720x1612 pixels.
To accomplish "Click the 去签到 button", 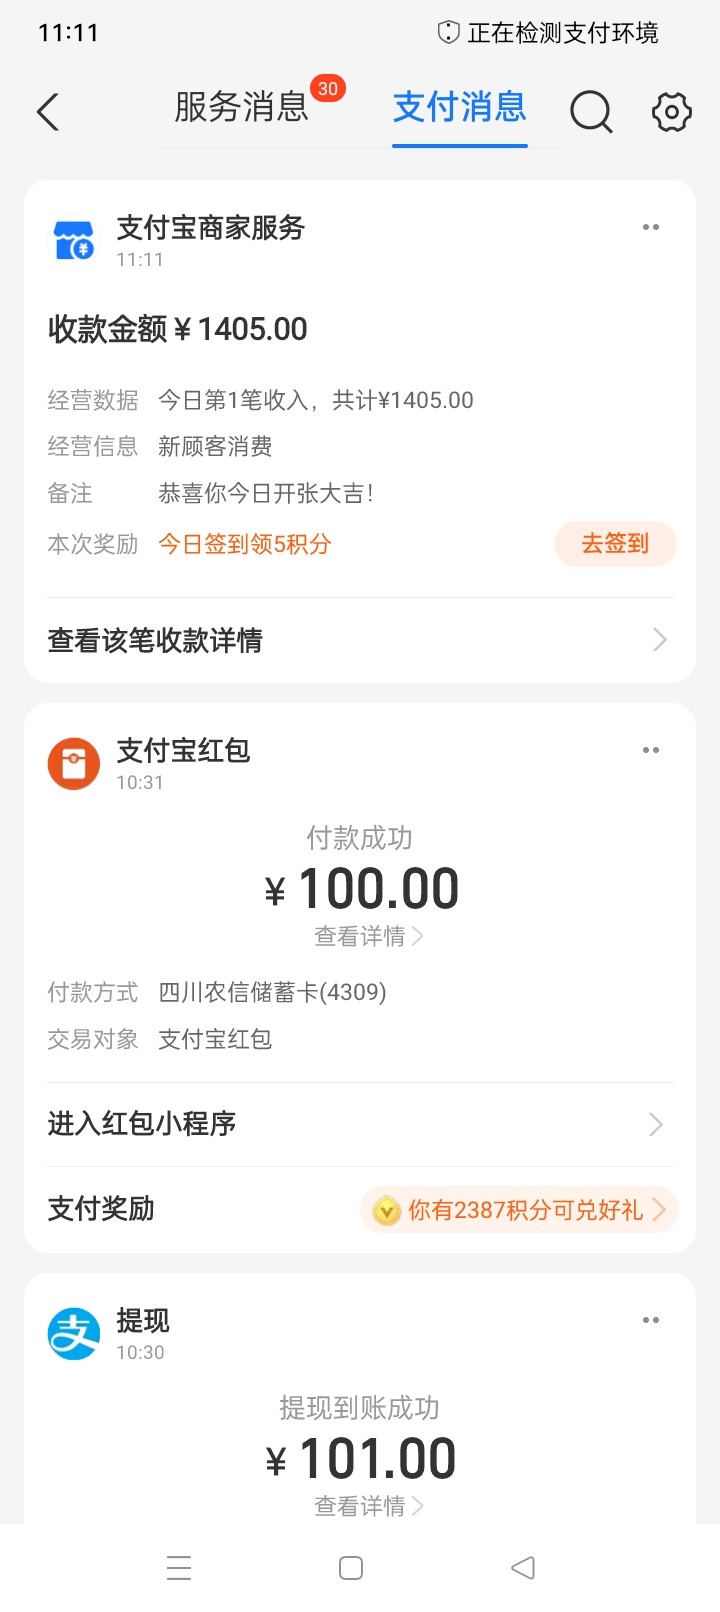I will (615, 544).
